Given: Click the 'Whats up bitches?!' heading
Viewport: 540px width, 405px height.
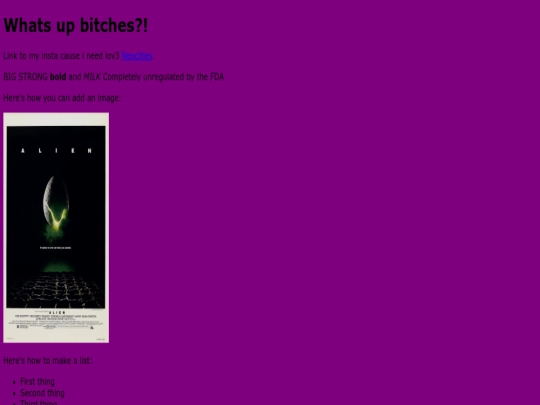Looking at the screenshot, I should 76,25.
